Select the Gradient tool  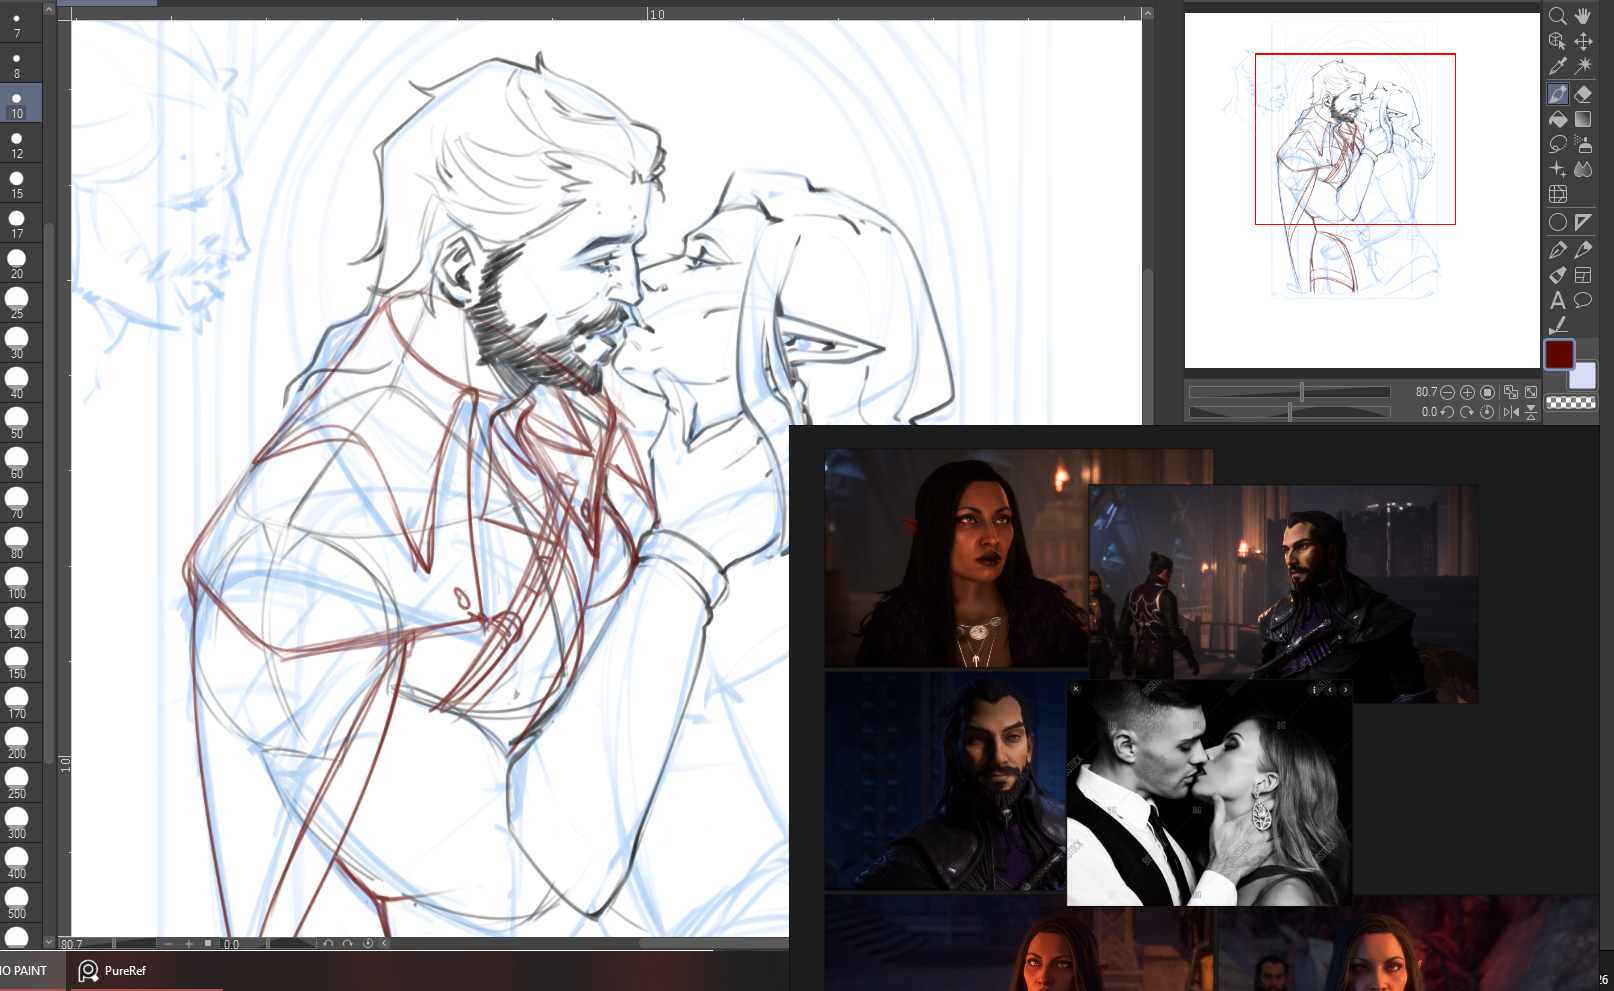pyautogui.click(x=1583, y=119)
